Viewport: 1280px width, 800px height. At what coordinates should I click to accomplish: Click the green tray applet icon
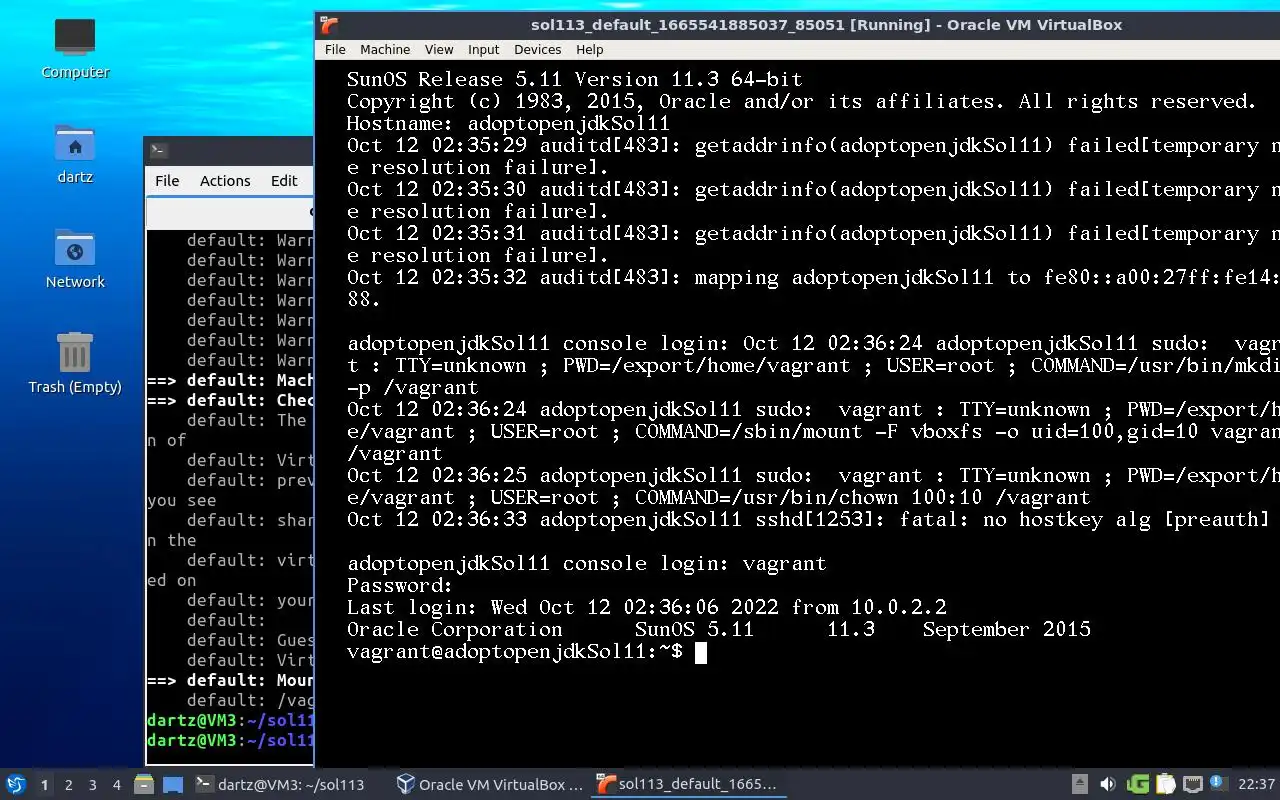click(1138, 784)
